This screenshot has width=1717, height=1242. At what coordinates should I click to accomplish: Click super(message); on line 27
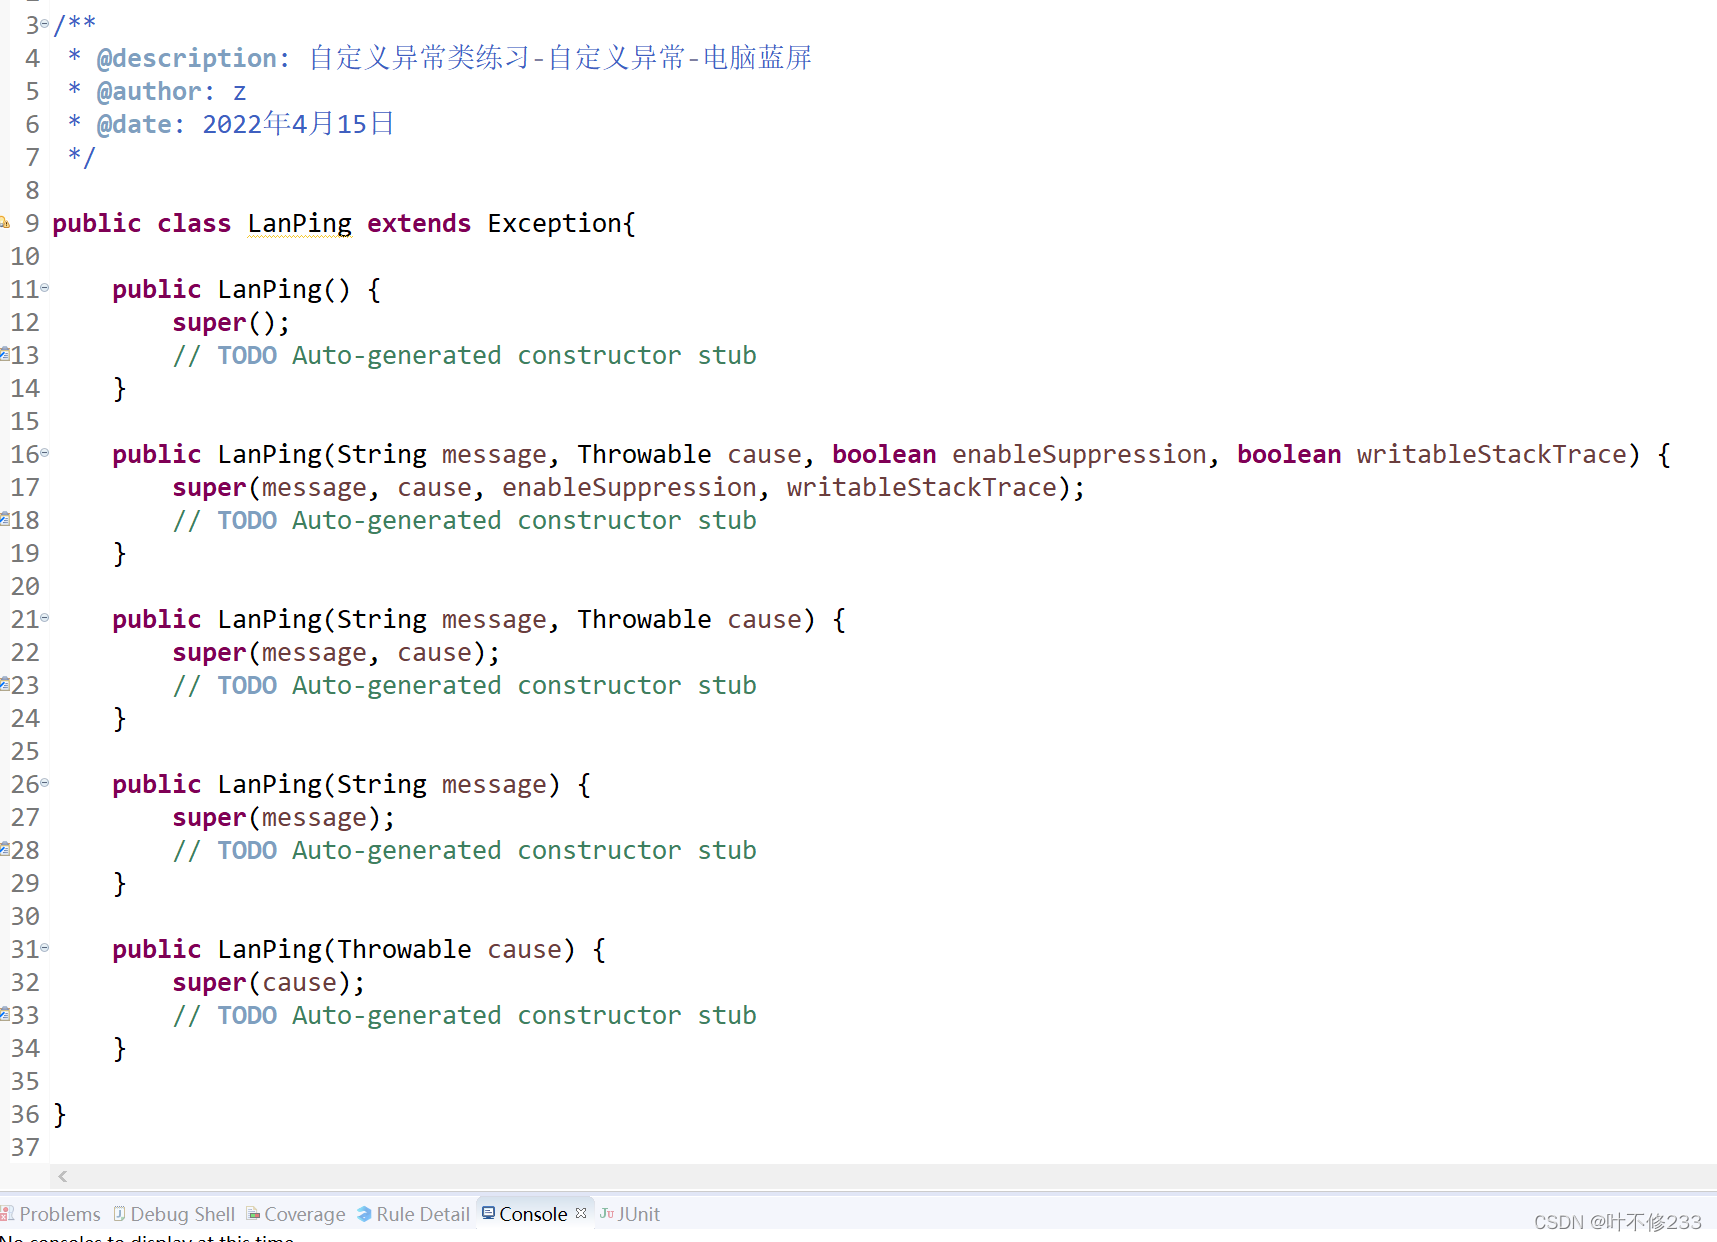pos(284,817)
